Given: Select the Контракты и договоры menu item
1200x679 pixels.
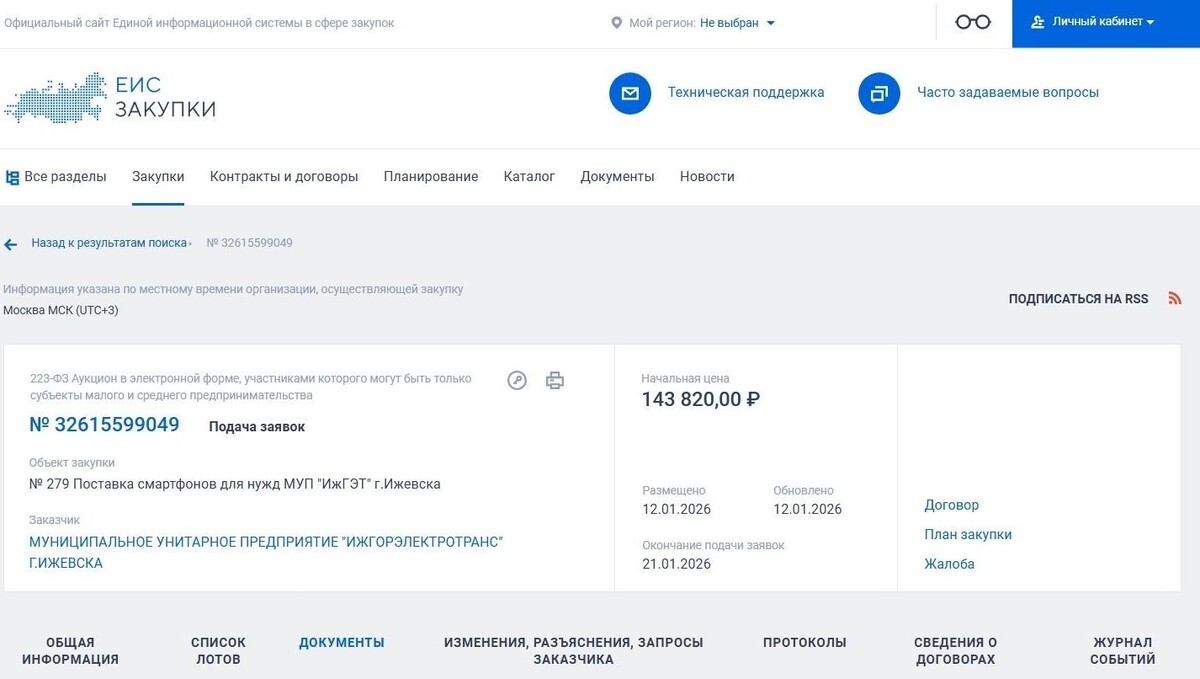Looking at the screenshot, I should (x=283, y=176).
